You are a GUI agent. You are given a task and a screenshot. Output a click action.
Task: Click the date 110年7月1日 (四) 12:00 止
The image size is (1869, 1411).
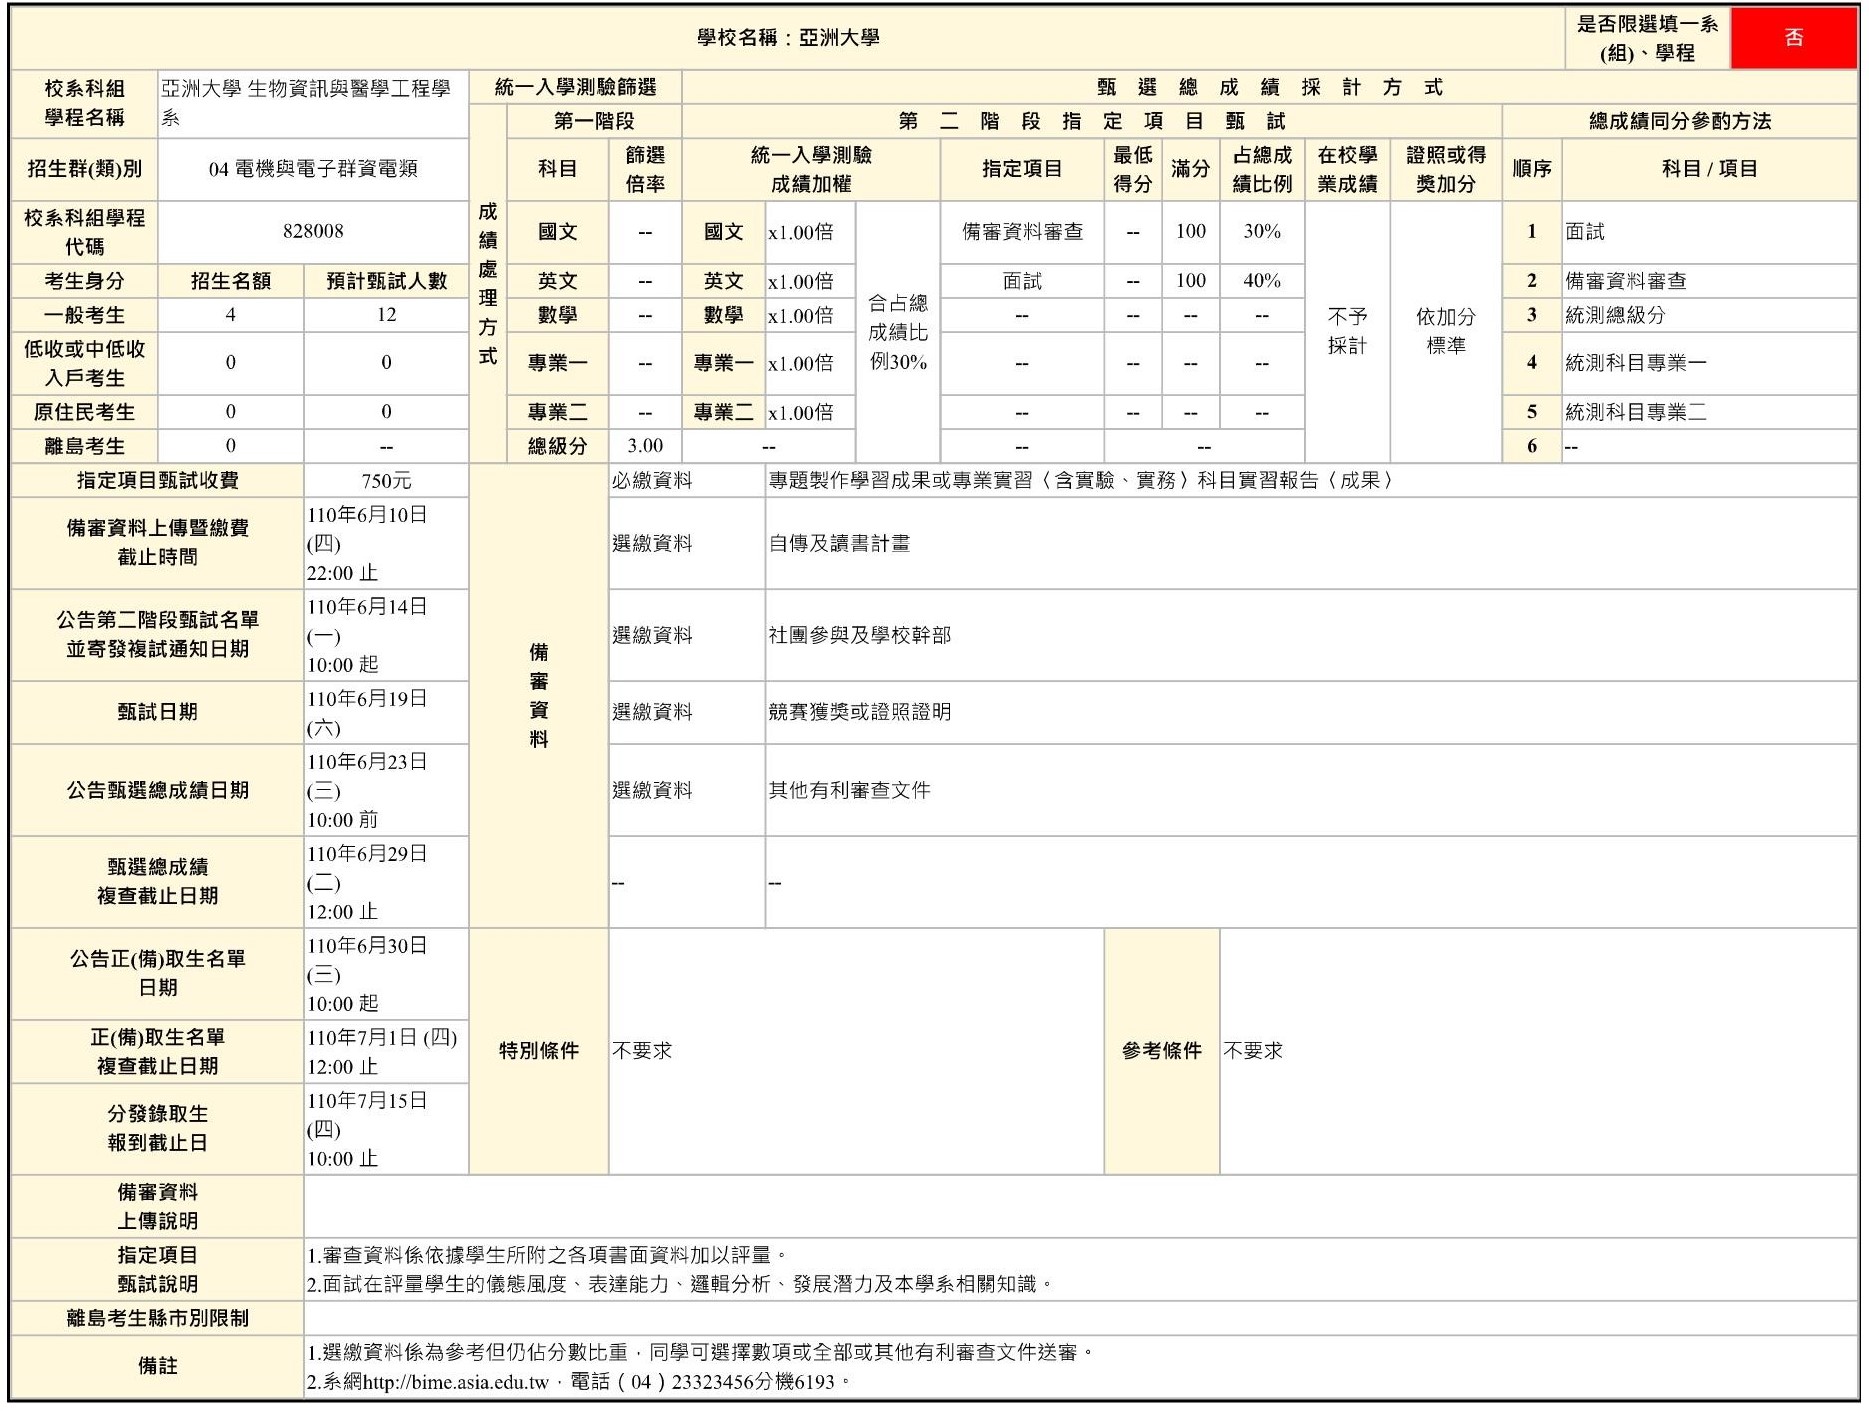pyautogui.click(x=382, y=1052)
